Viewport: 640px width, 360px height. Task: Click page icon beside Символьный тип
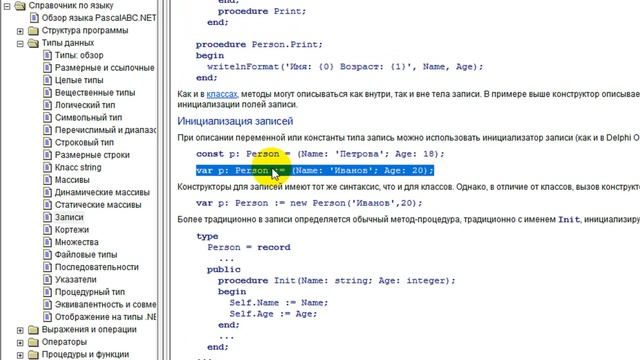[x=48, y=118]
